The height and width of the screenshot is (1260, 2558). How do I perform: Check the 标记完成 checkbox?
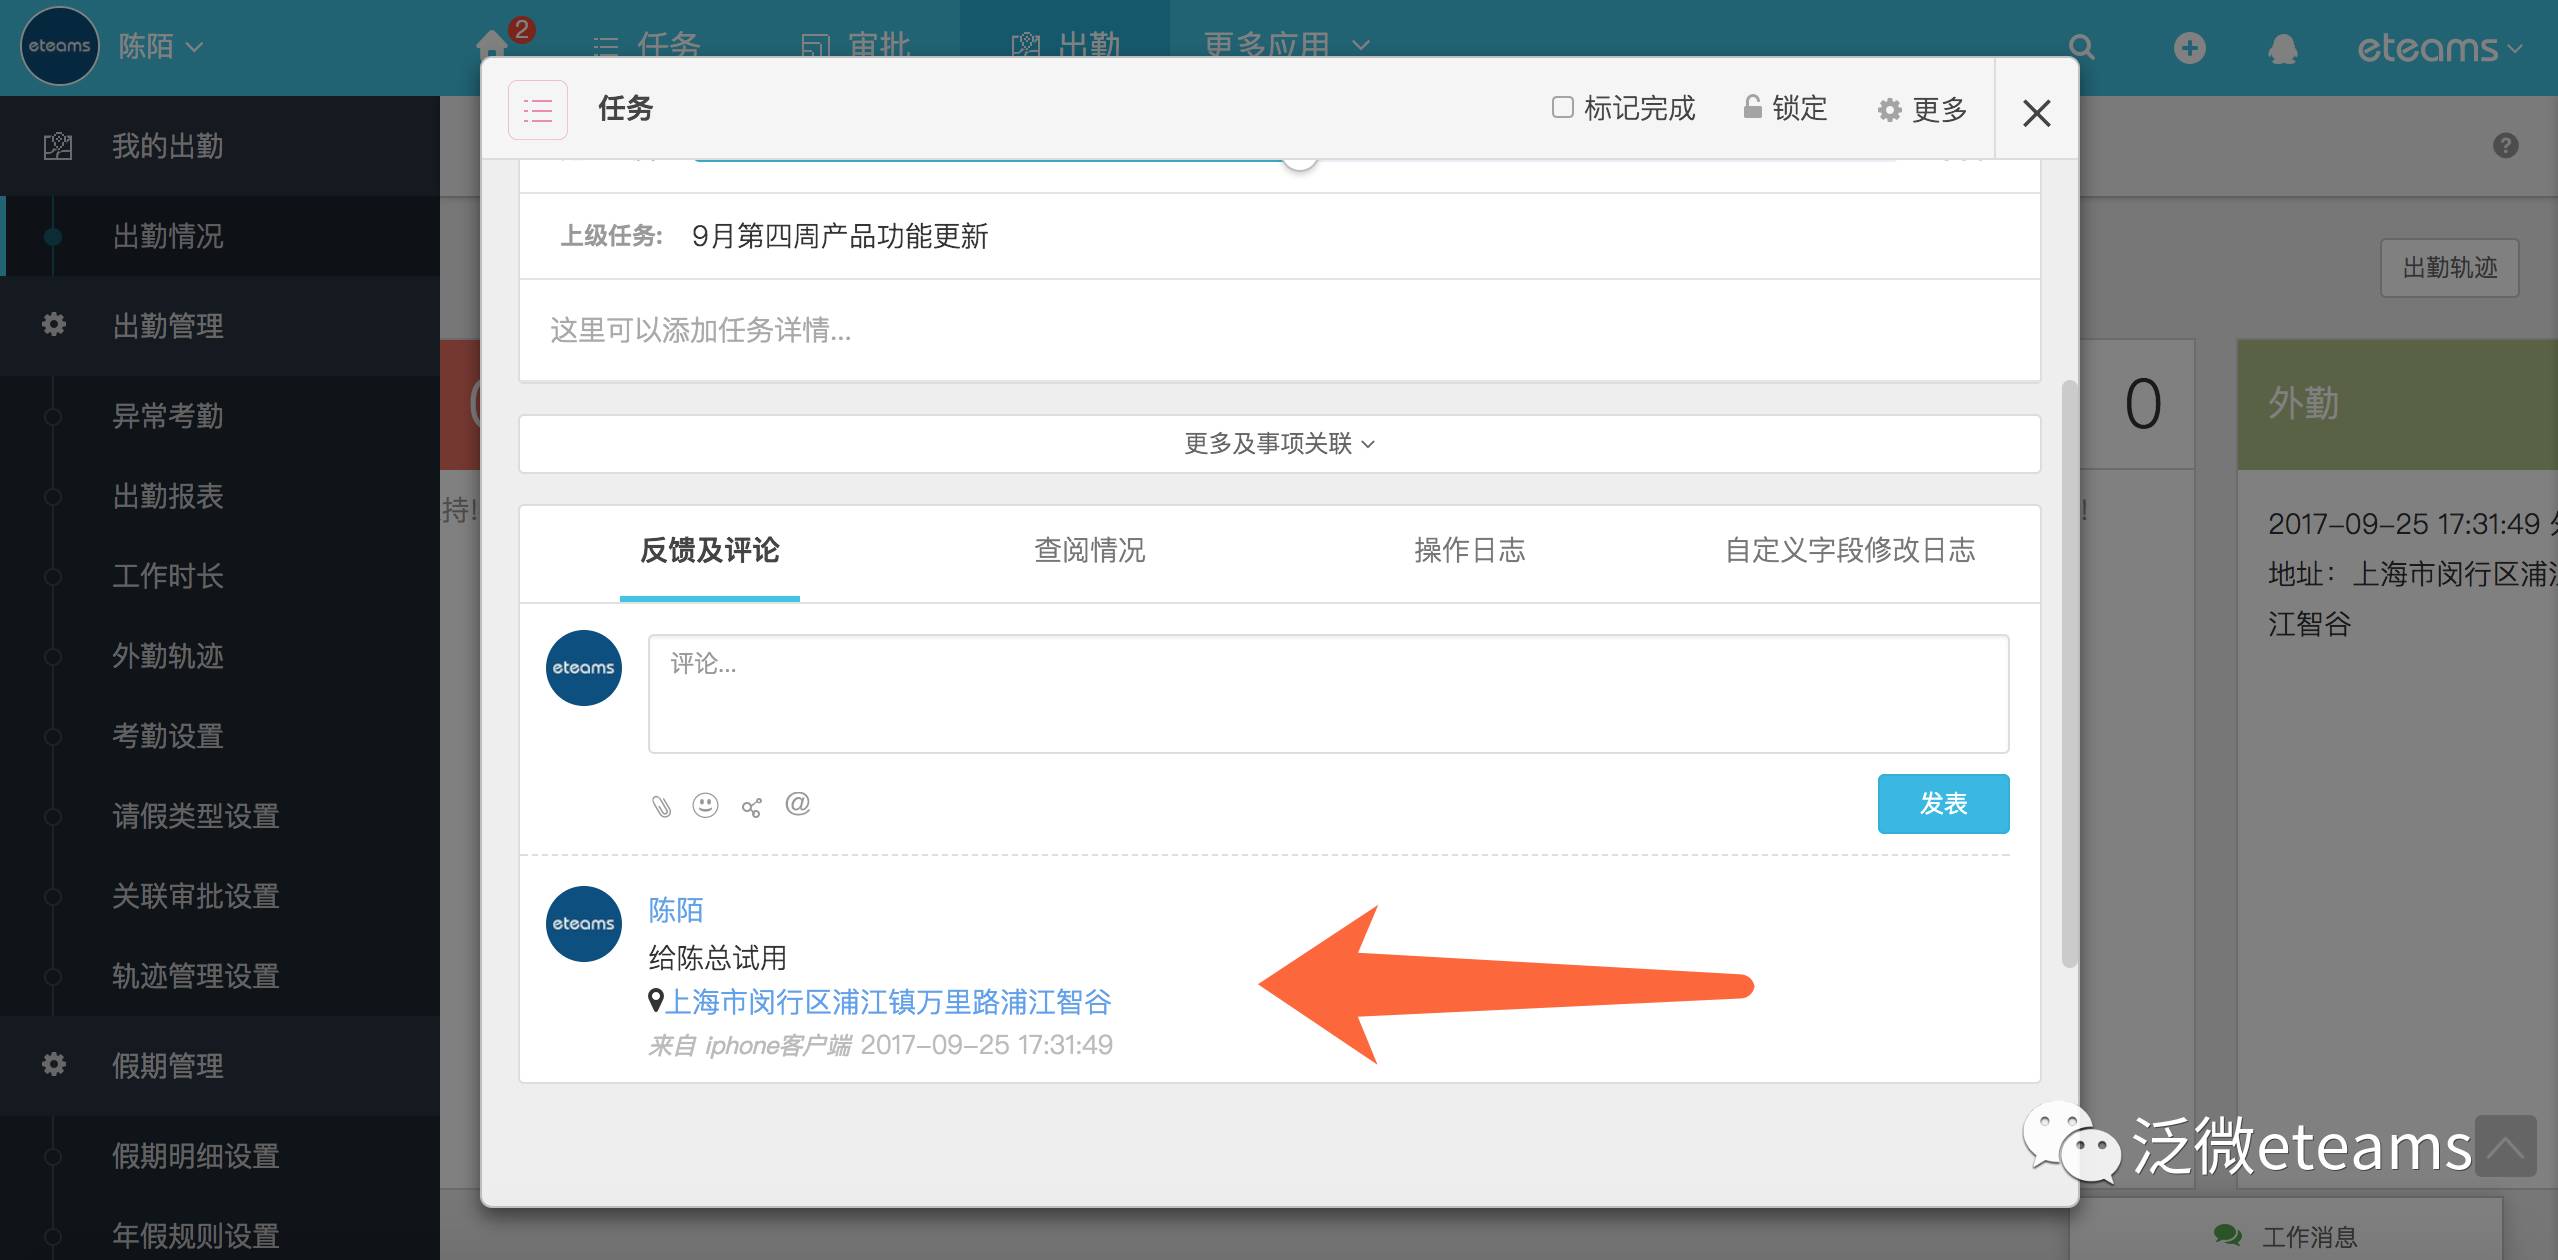(1562, 107)
